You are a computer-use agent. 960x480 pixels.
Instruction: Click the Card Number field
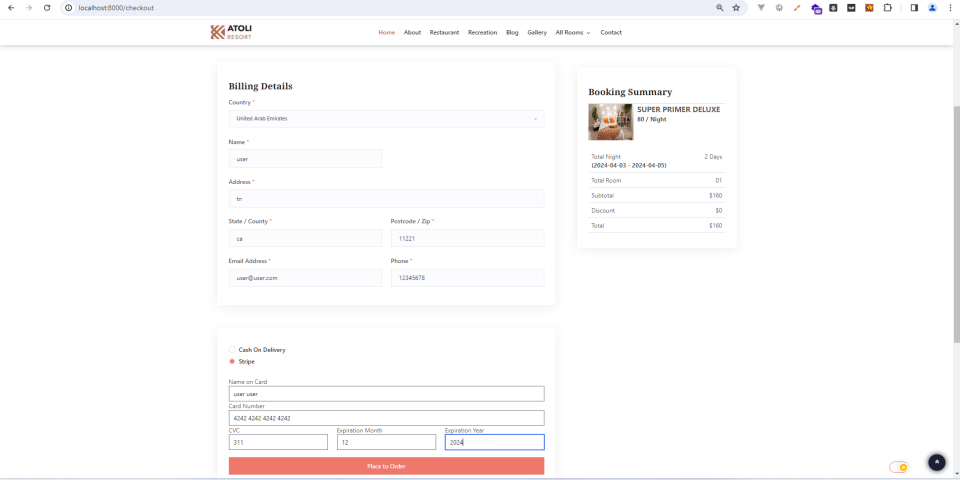click(386, 418)
